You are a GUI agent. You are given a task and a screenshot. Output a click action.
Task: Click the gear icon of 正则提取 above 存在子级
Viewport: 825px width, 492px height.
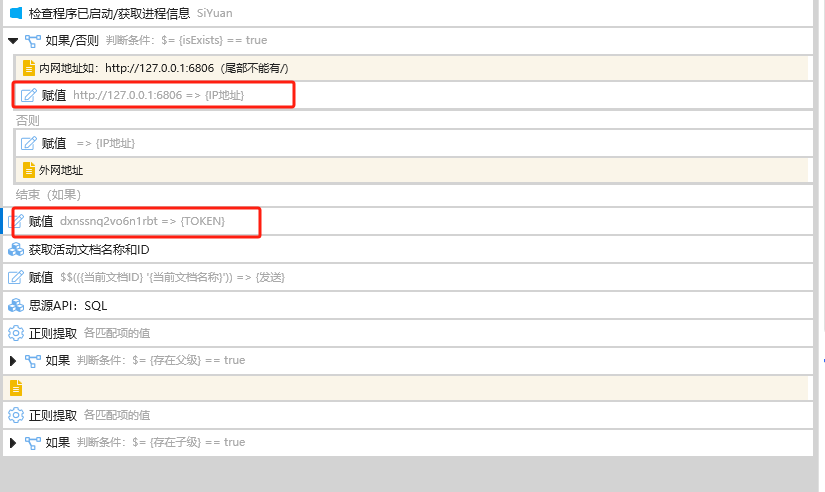click(16, 415)
